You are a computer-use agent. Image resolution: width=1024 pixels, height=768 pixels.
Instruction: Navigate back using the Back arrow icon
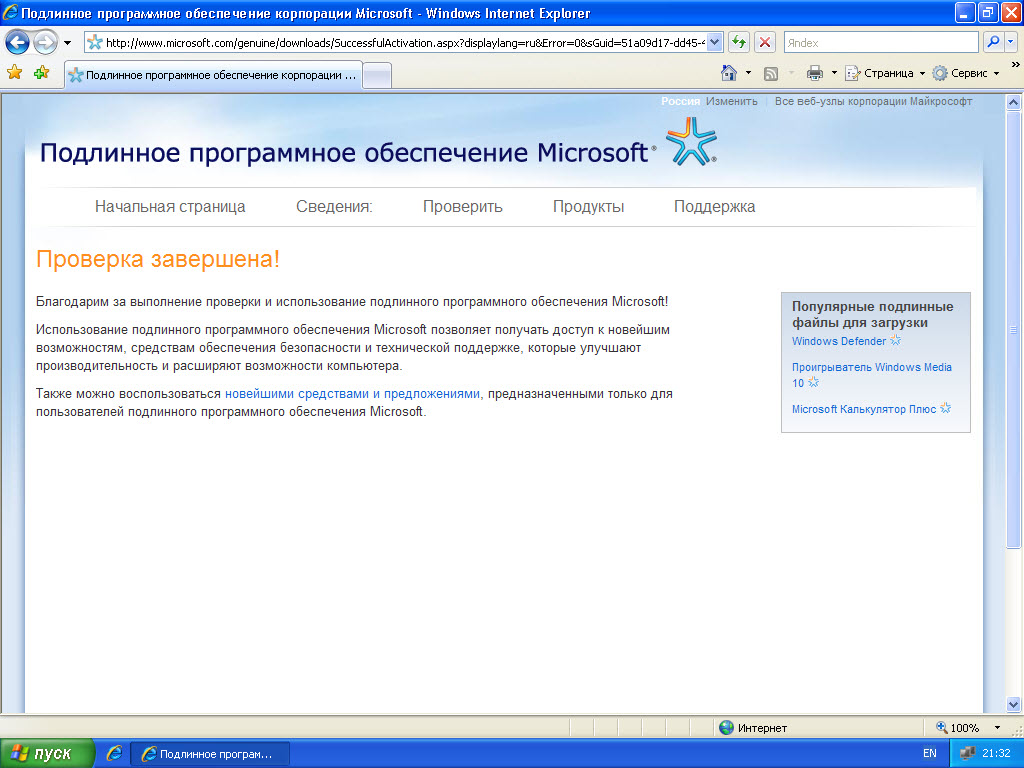pyautogui.click(x=16, y=42)
